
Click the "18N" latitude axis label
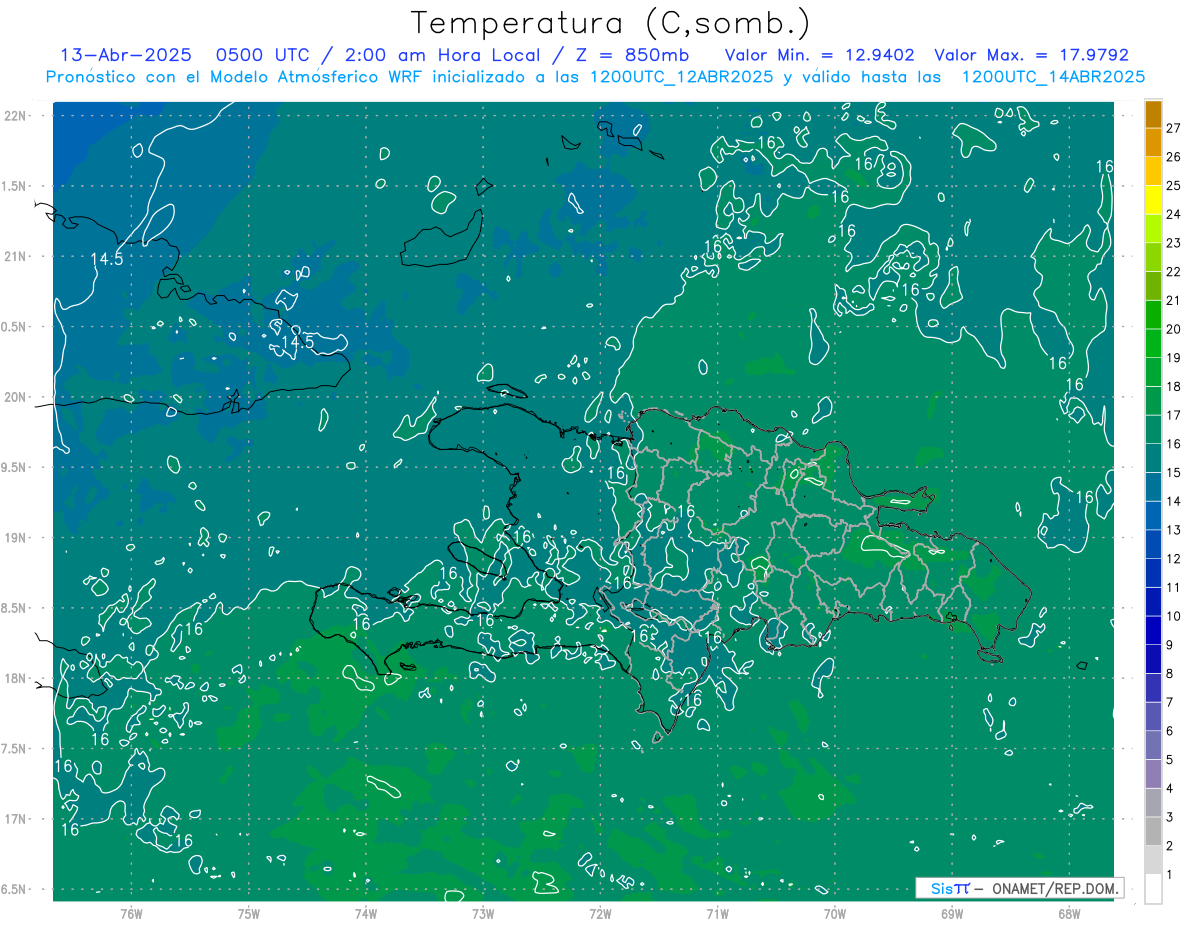click(14, 678)
